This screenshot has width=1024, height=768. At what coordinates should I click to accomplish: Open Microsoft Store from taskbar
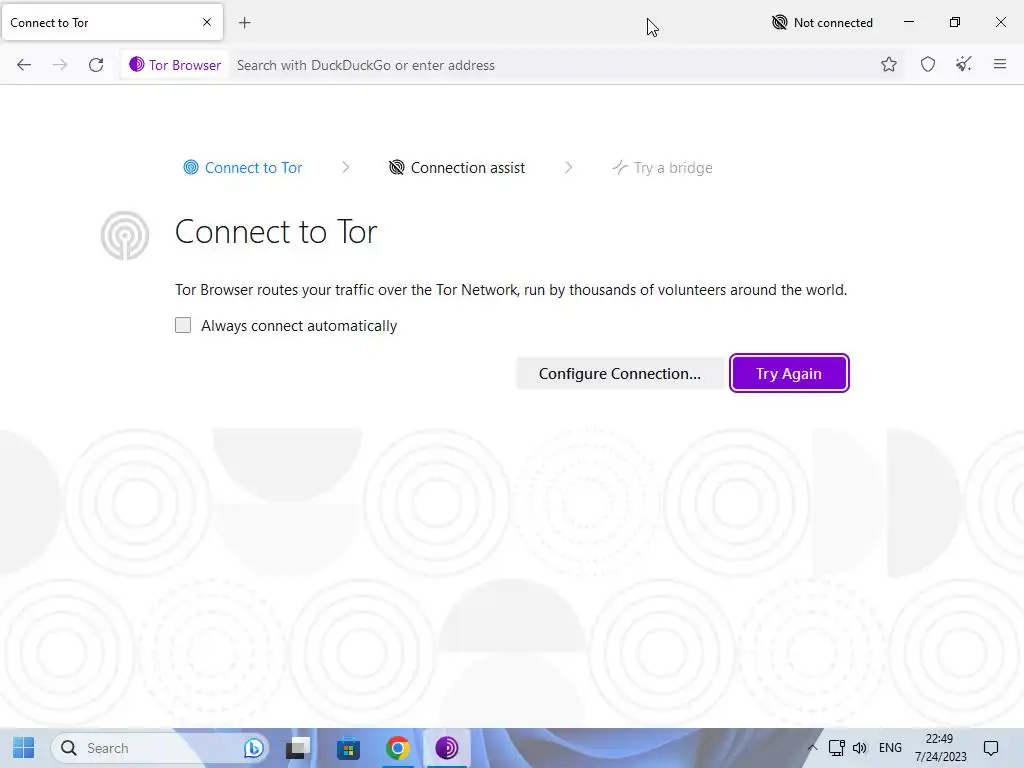pos(348,748)
